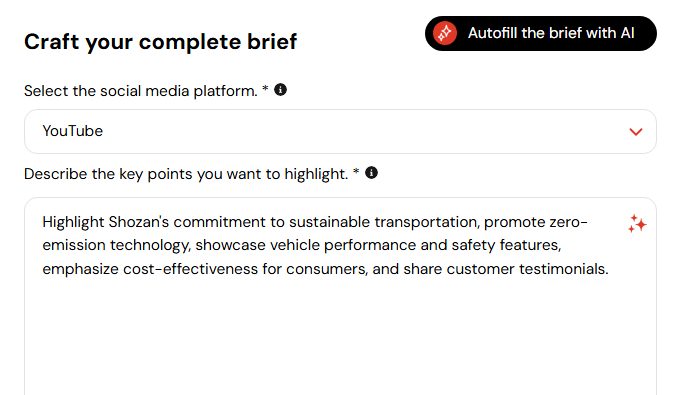Open the YouTube platform dropdown field
This screenshot has height=395, width=681.
coord(340,131)
